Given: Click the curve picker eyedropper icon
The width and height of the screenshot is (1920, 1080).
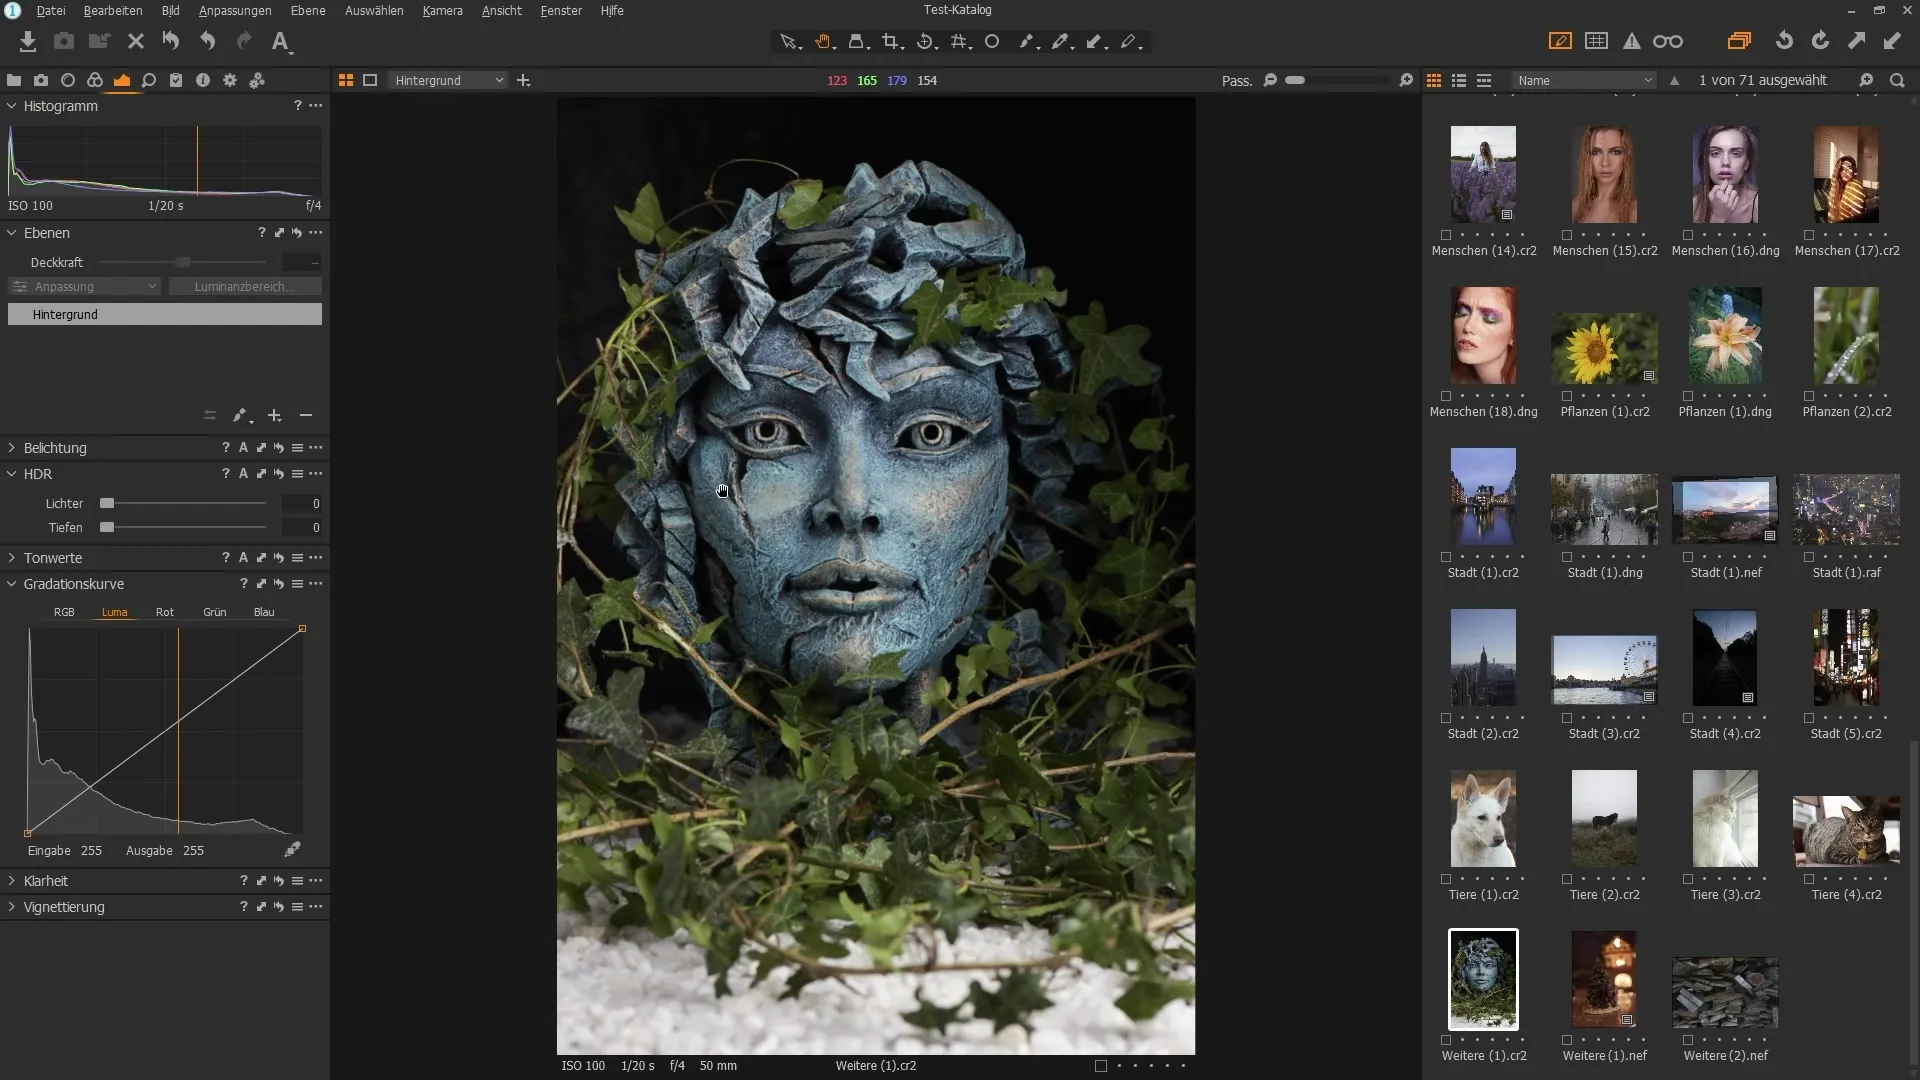Looking at the screenshot, I should (x=292, y=849).
